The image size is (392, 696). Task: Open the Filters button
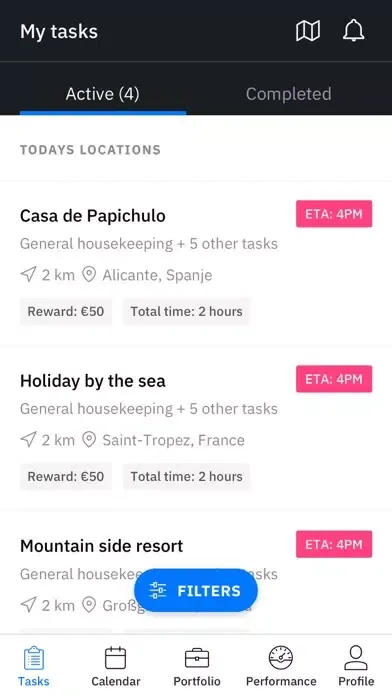pyautogui.click(x=196, y=591)
